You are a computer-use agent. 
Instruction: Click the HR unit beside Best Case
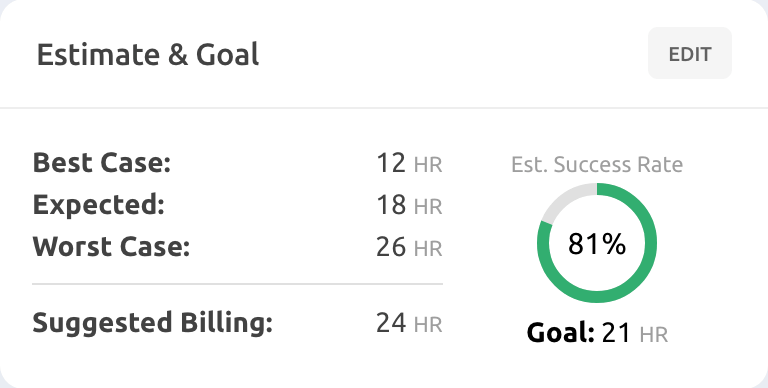coord(428,165)
